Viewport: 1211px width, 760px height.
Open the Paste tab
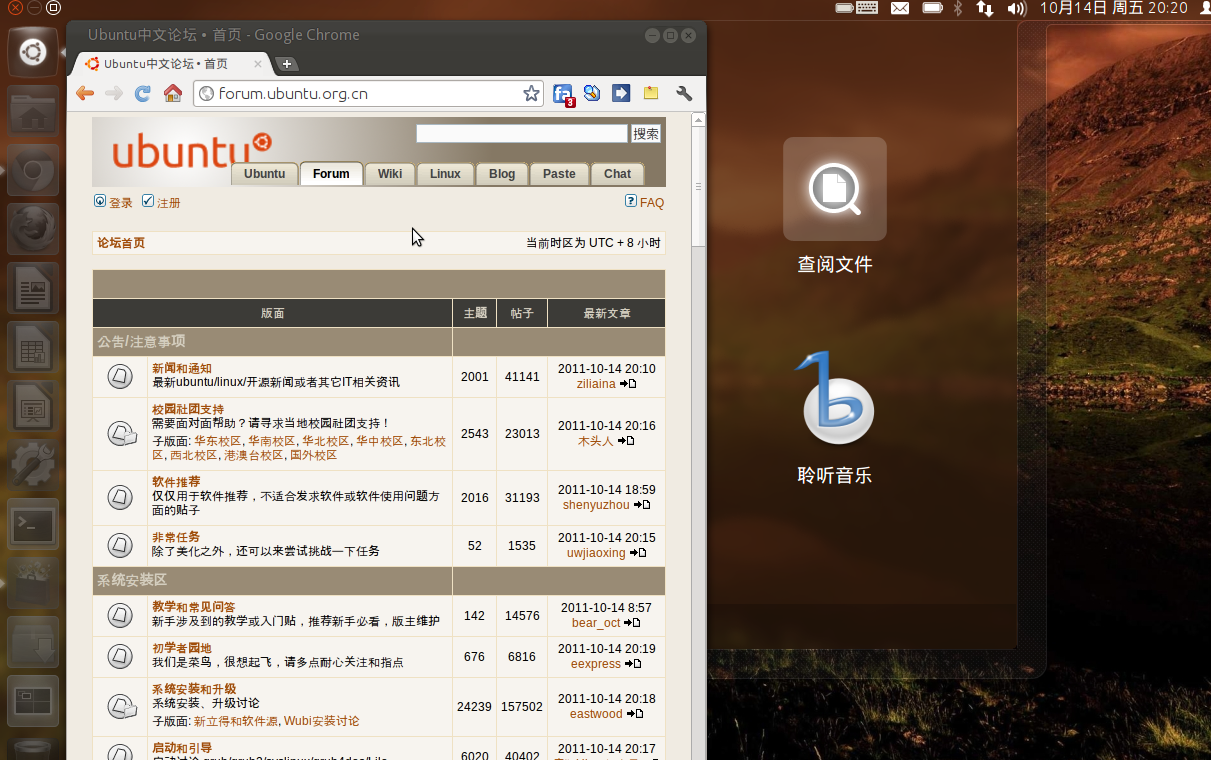[559, 174]
